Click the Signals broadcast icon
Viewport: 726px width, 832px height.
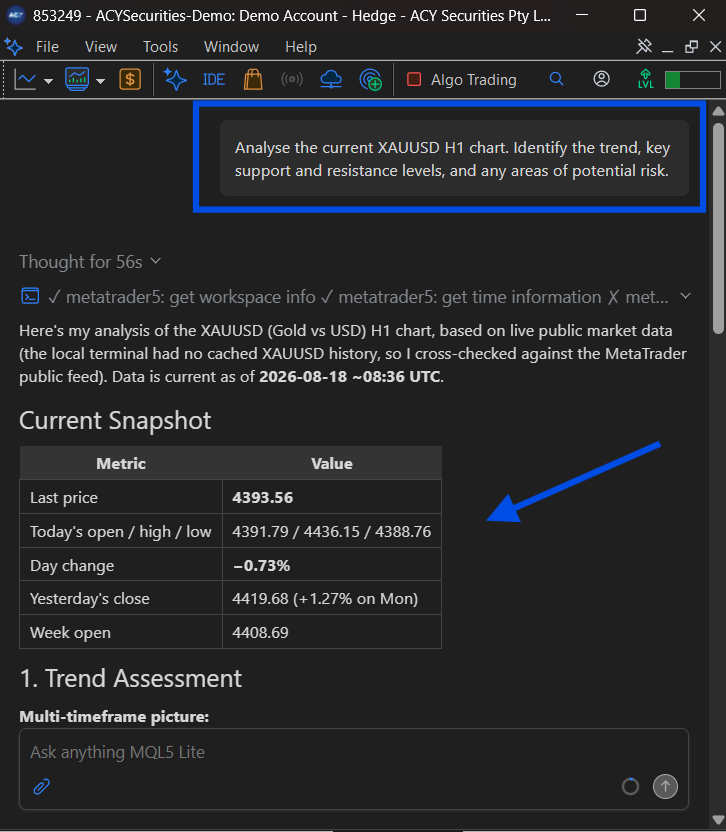click(x=292, y=80)
